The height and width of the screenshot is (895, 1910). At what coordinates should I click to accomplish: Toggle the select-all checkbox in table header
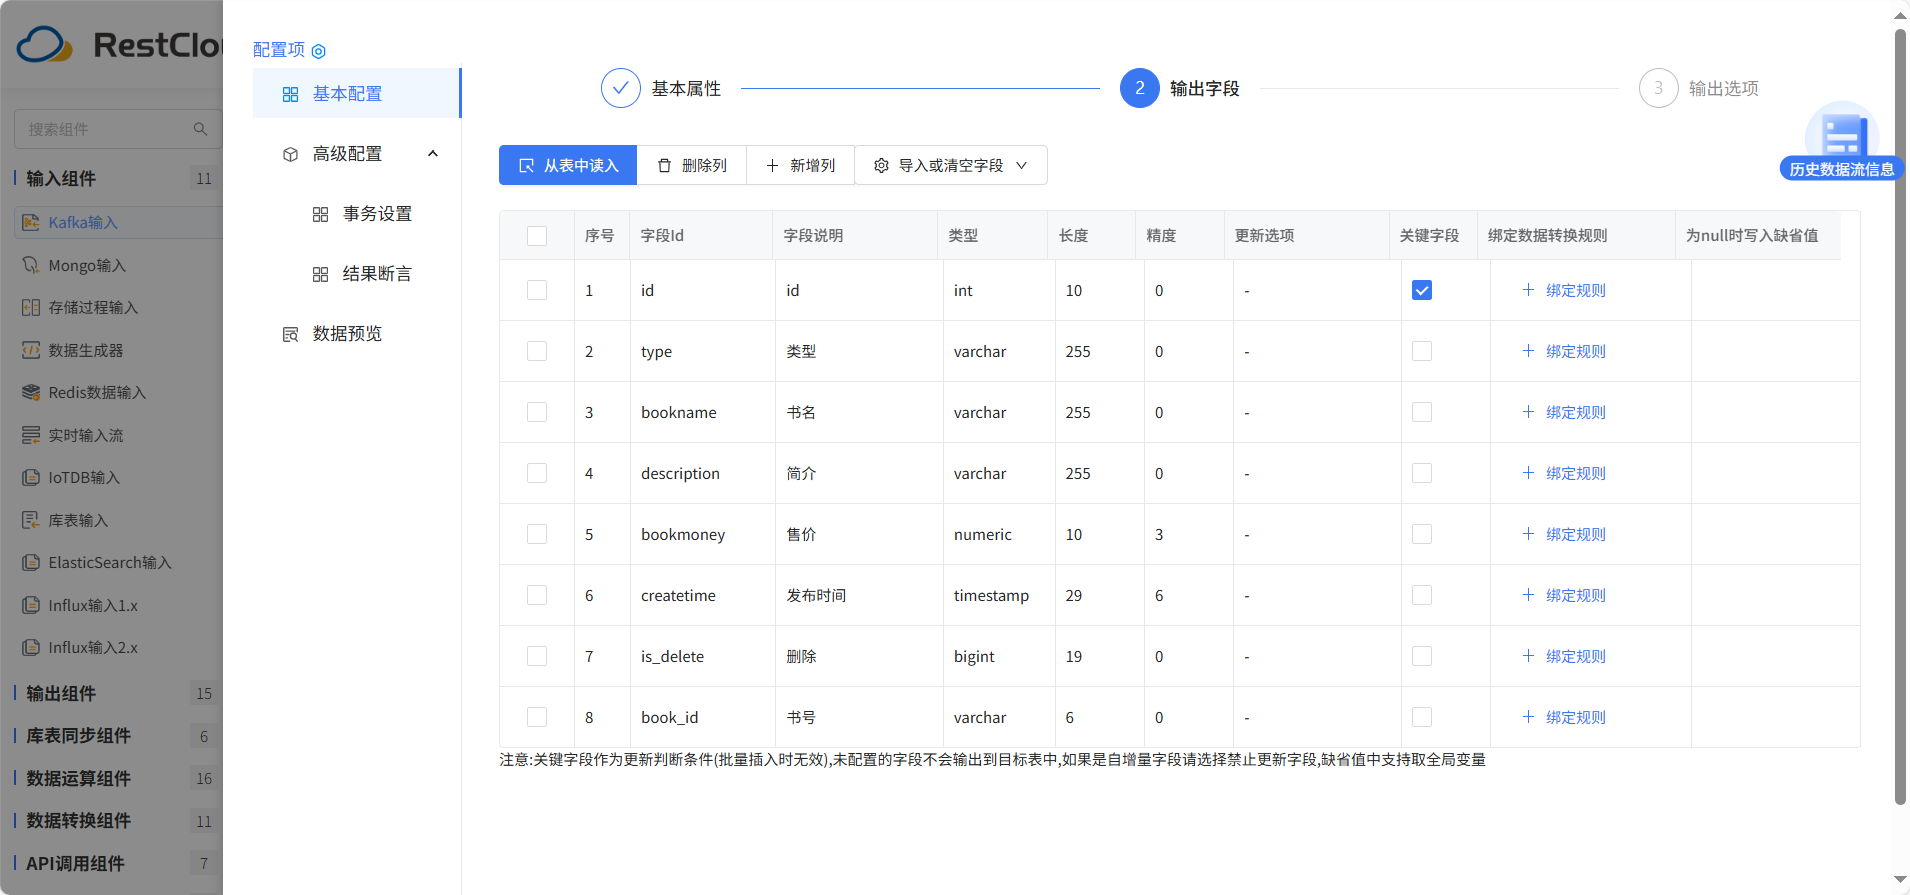(537, 236)
